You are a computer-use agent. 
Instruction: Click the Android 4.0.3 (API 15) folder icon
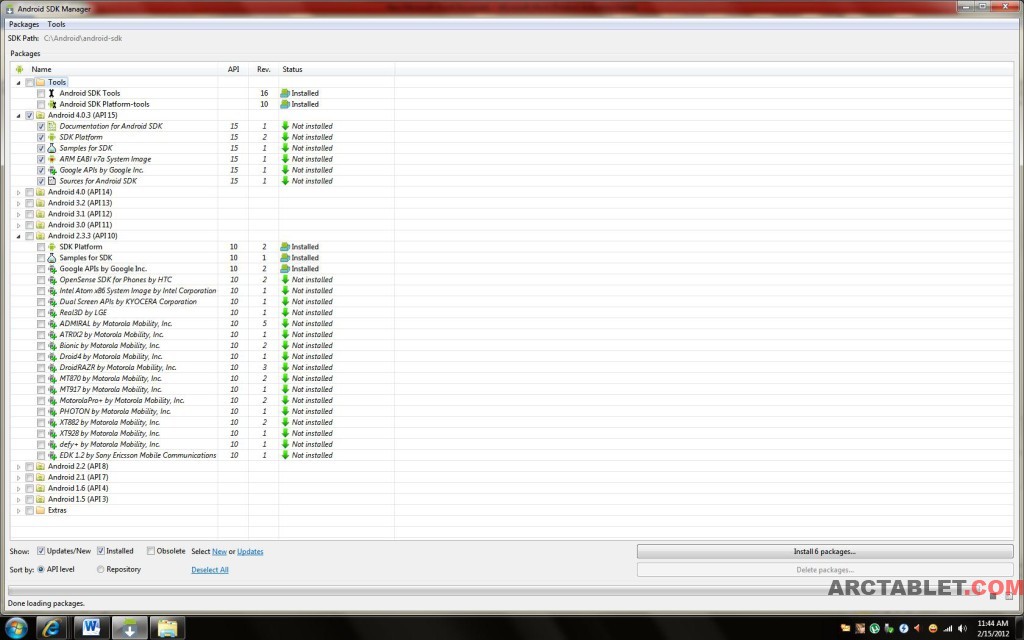click(40, 116)
